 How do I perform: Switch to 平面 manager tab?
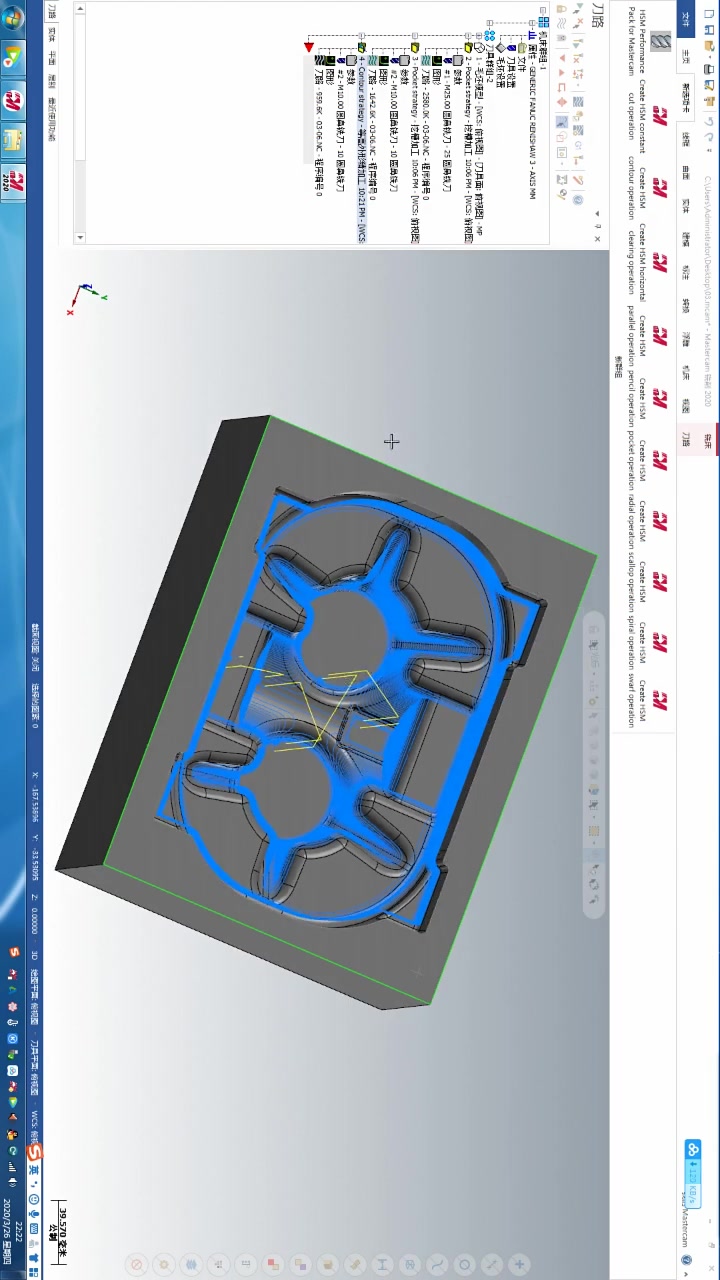tap(52, 58)
